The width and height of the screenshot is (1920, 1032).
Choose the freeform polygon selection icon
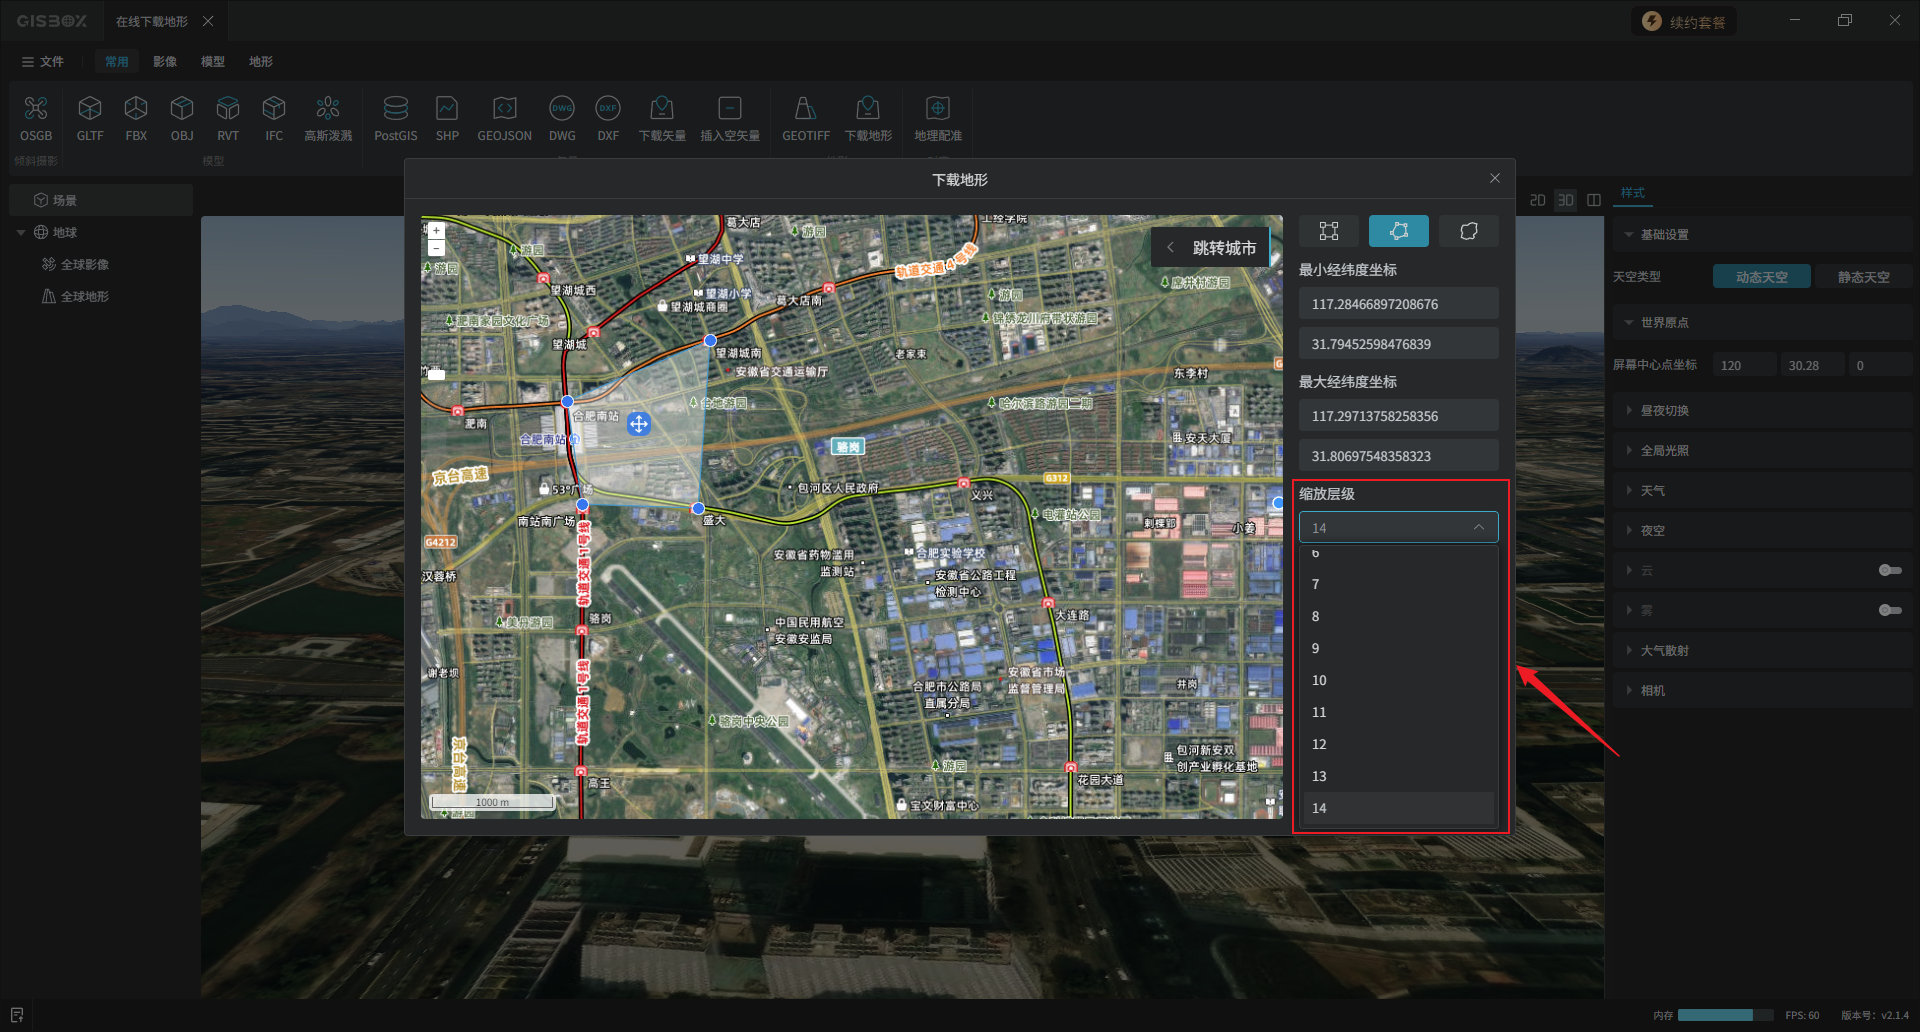(1468, 231)
